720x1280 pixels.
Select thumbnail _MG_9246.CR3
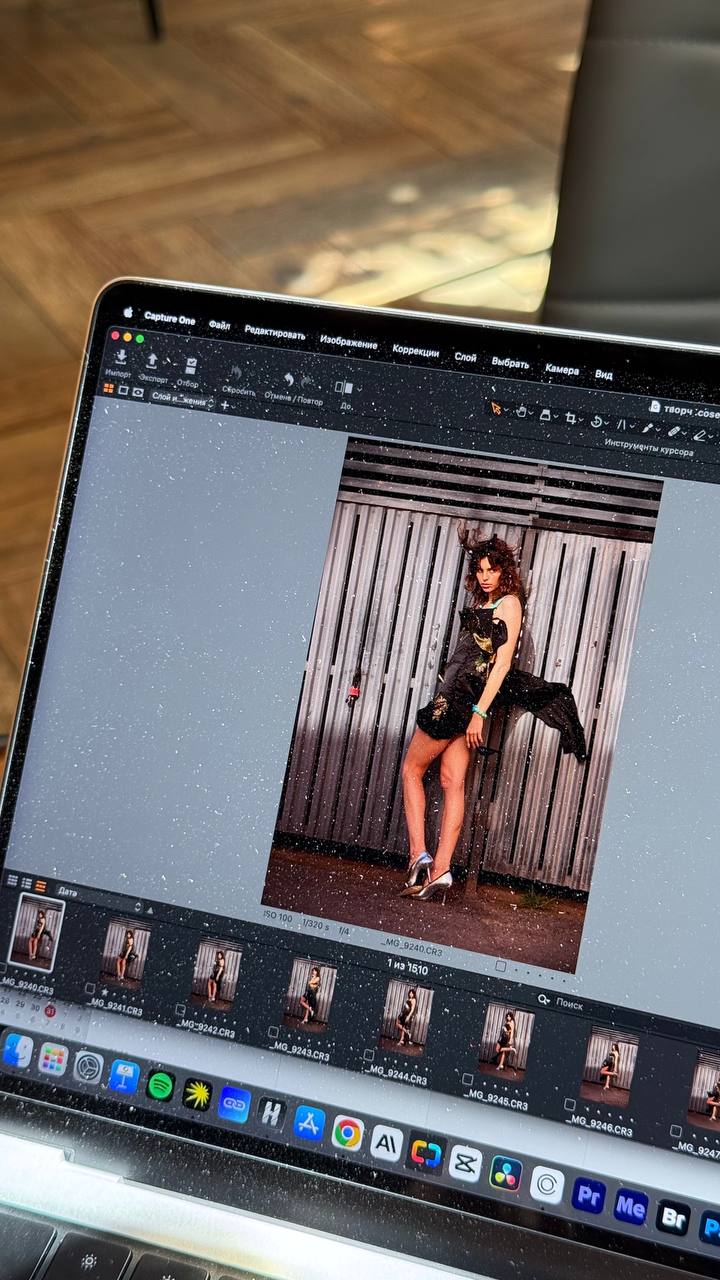[609, 1065]
